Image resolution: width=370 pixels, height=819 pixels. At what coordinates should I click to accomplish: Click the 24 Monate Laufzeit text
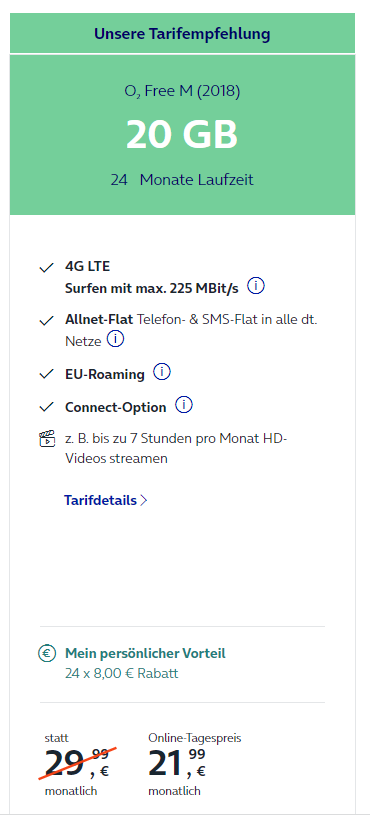click(182, 180)
